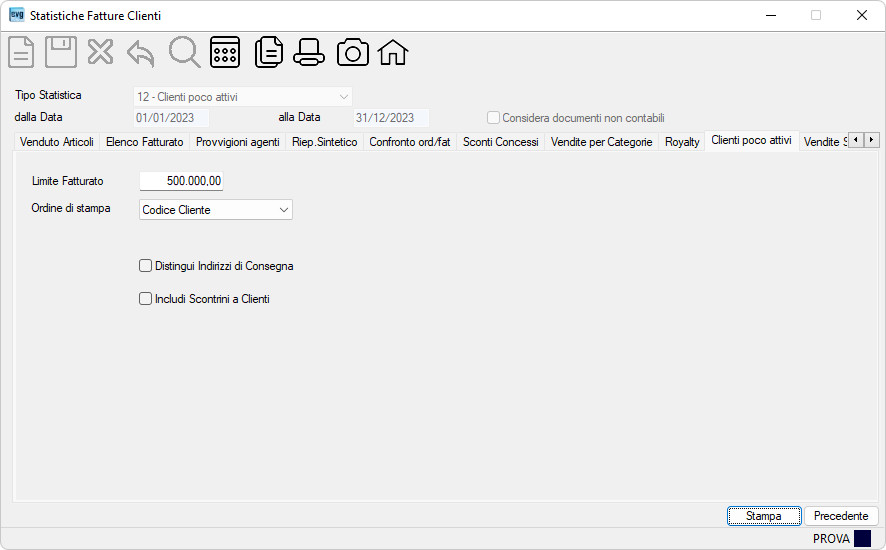
Task: Toggle Considera documenti non contabili checkbox
Action: [493, 118]
